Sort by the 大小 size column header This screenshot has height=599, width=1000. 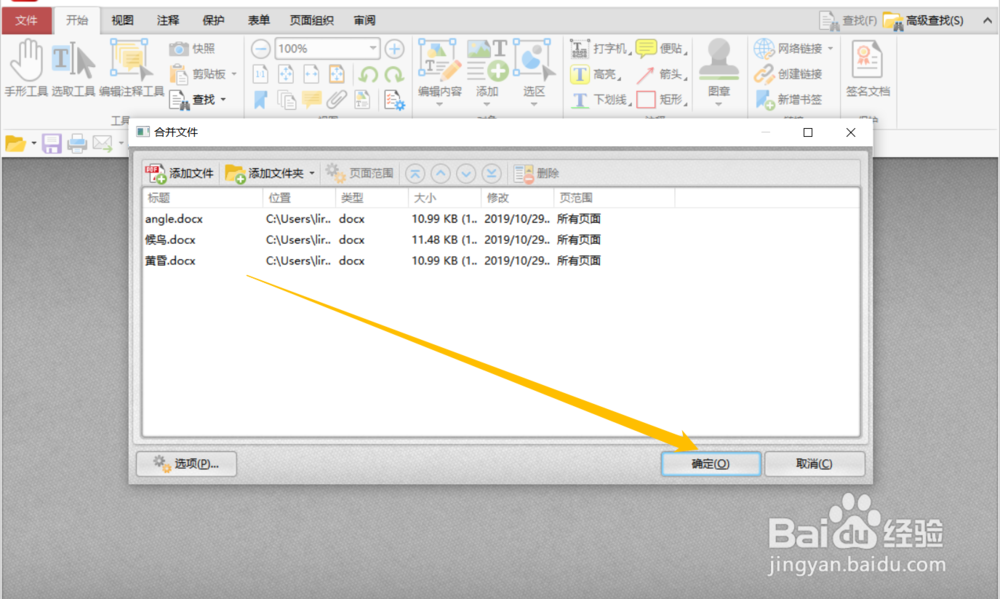(444, 198)
